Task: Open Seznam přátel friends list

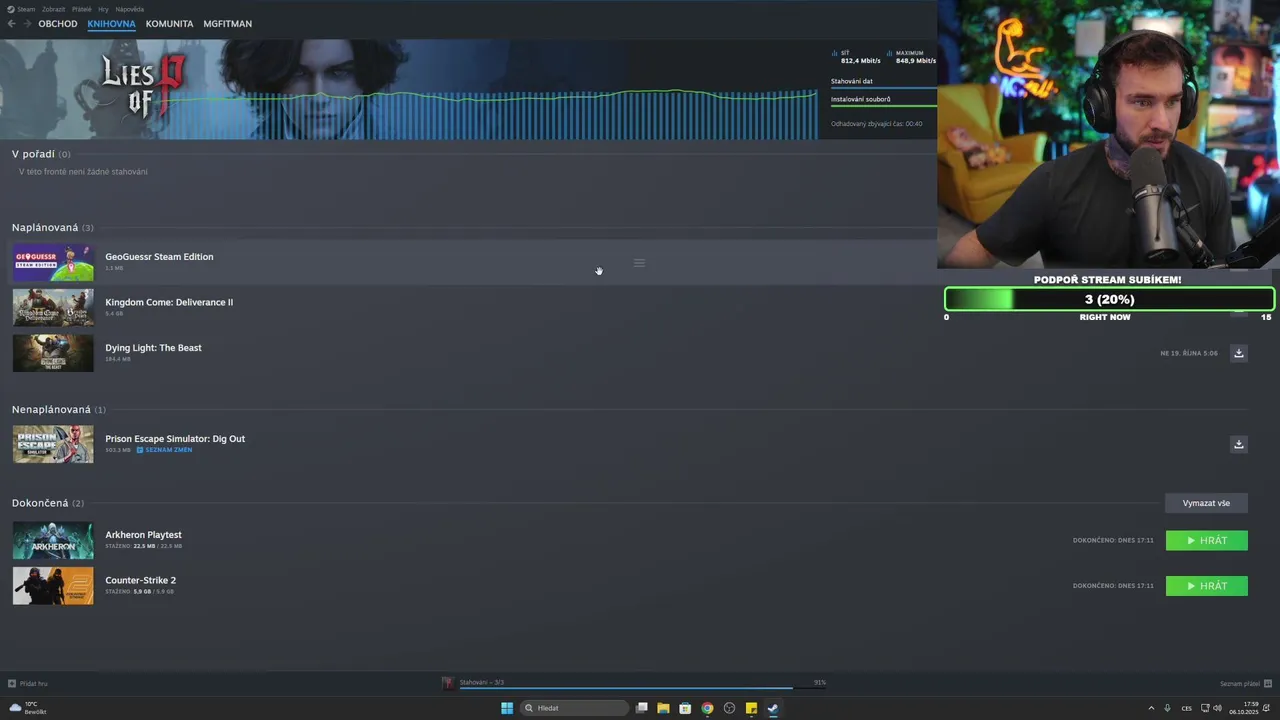Action: pos(1245,684)
